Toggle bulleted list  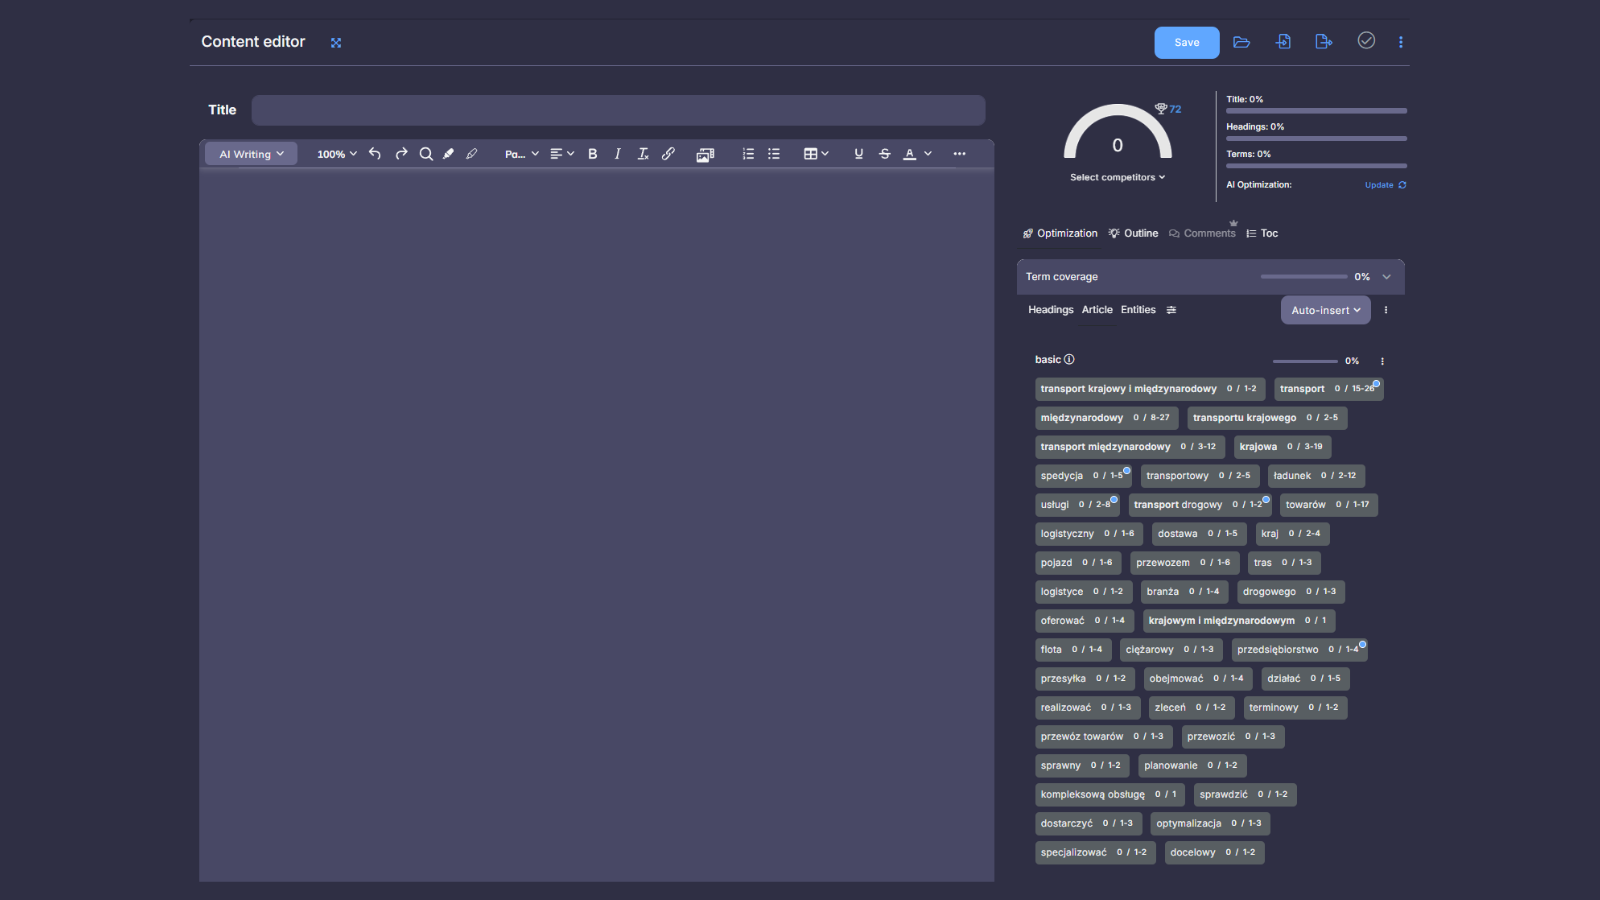pyautogui.click(x=774, y=154)
